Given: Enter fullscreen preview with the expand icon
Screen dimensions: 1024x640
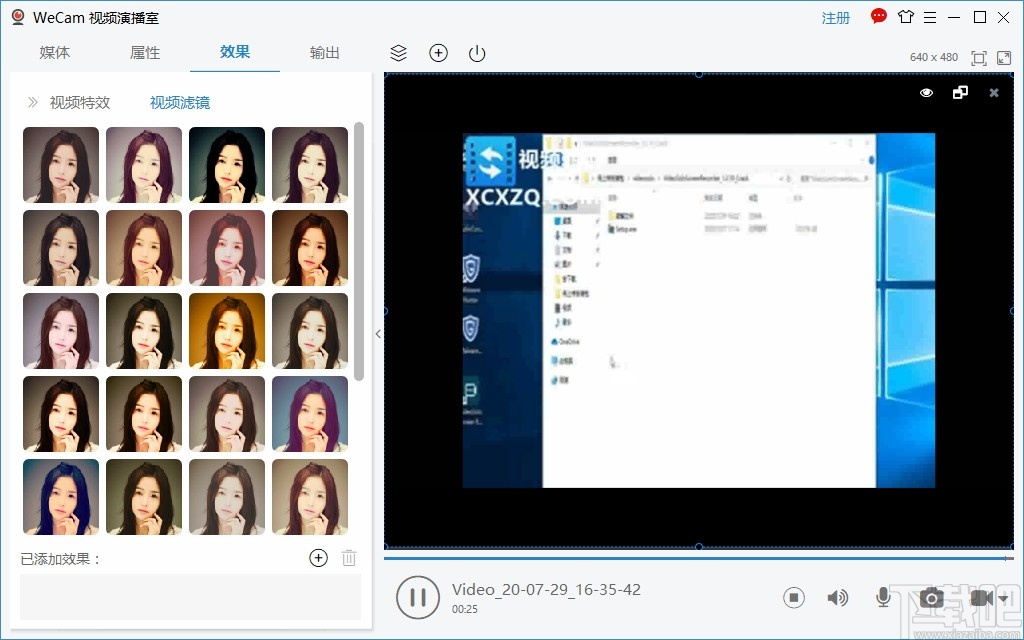Looking at the screenshot, I should pyautogui.click(x=1004, y=58).
